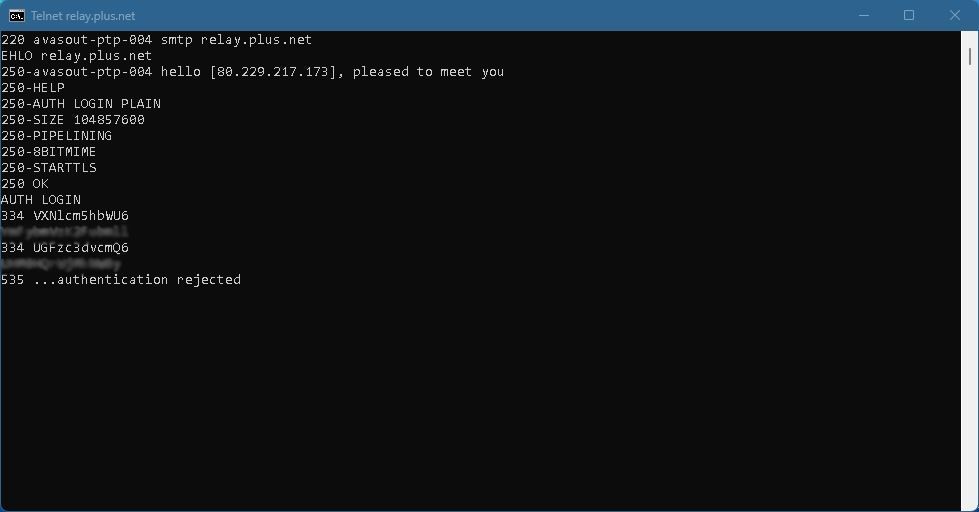Click the 250-STARTTLS response line
Screen dimensions: 979x512
[49, 168]
